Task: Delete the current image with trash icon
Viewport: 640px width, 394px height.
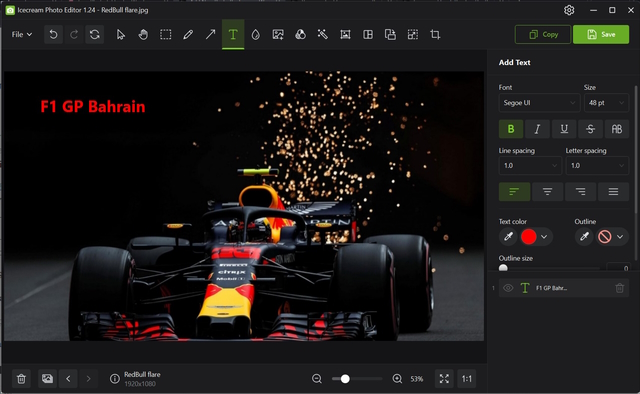Action: click(x=21, y=379)
